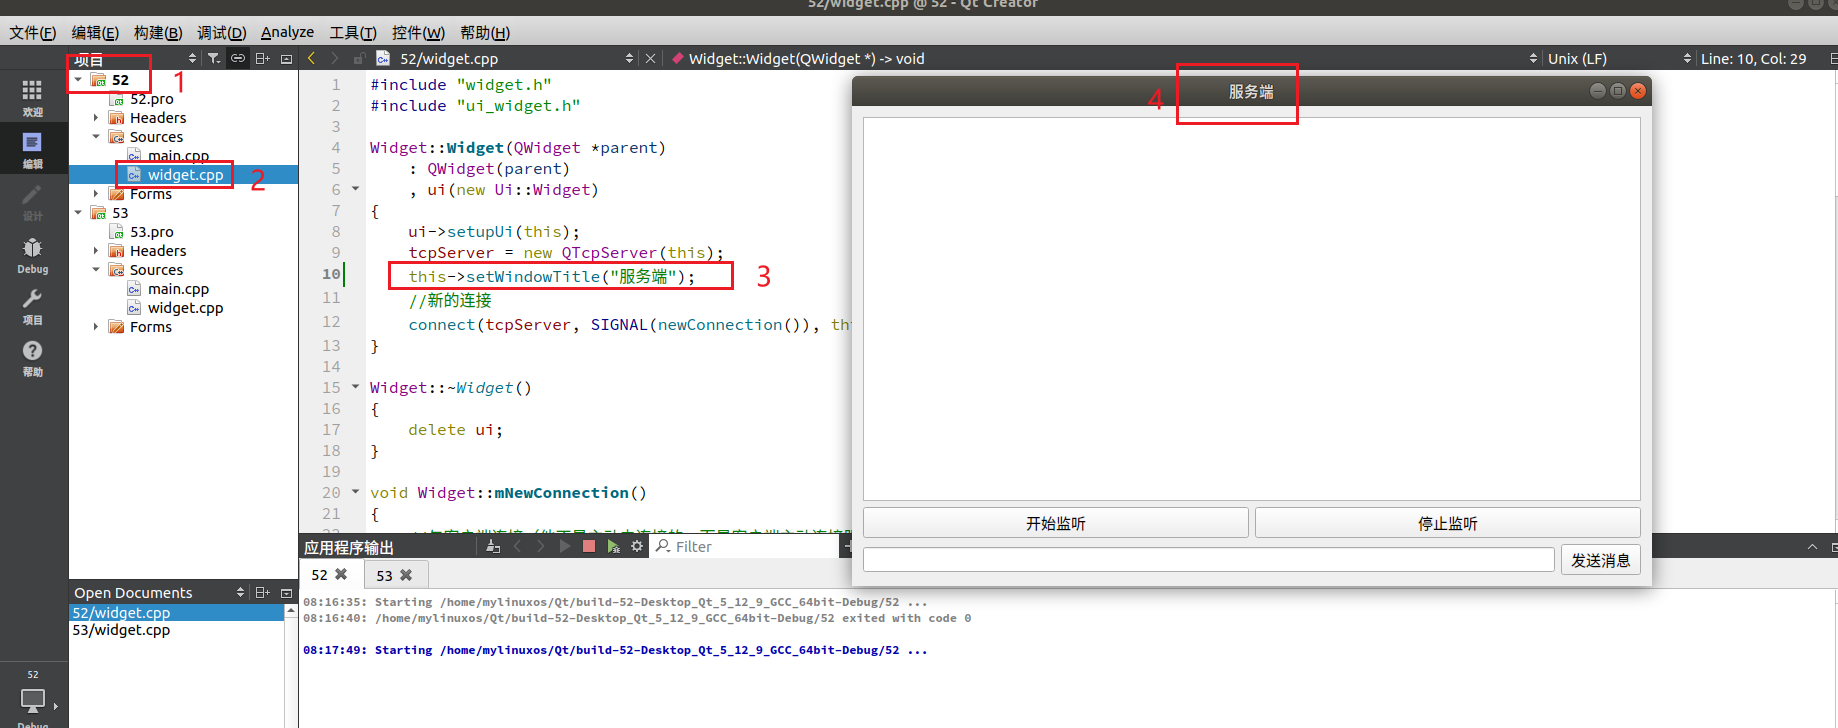Screen dimensions: 1838x728
Task: Open the 构建(B) menu
Action: pos(158,32)
